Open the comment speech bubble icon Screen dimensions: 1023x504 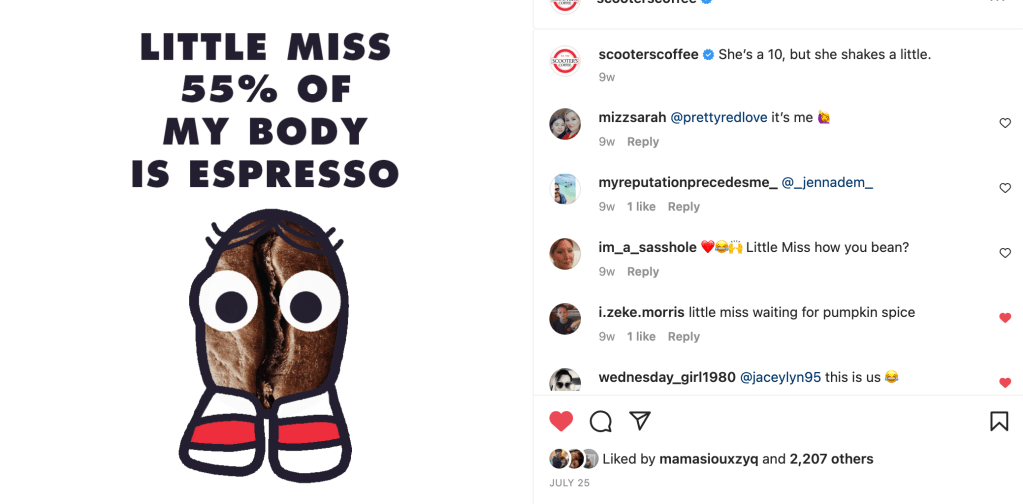point(601,421)
